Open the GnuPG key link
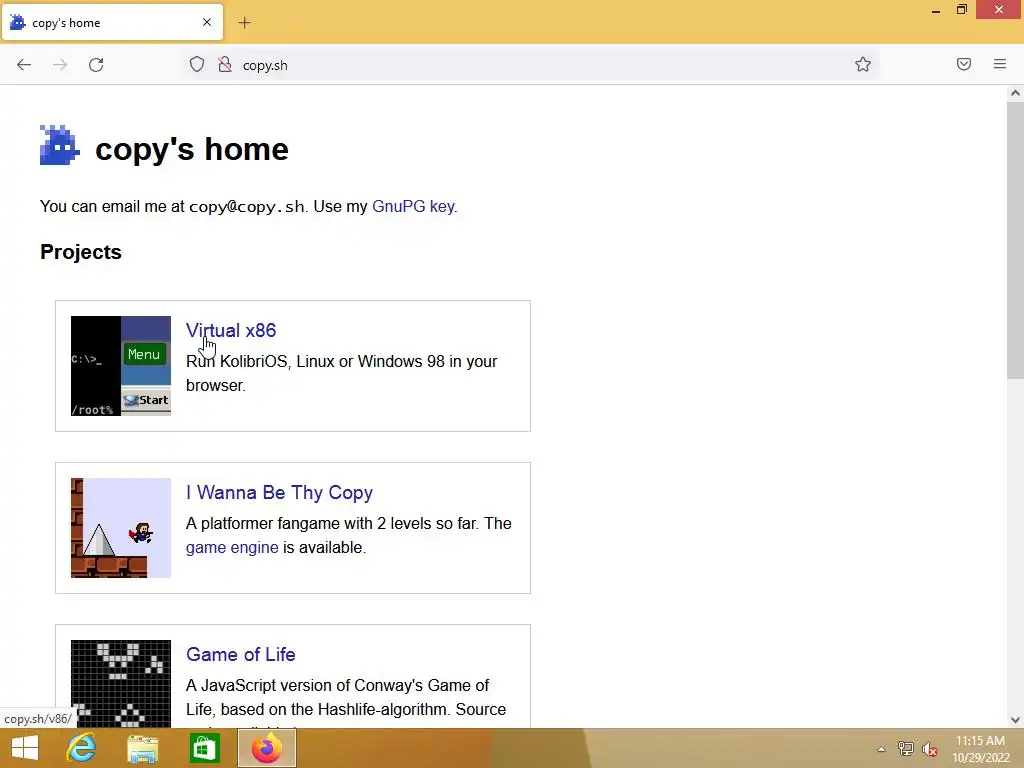The height and width of the screenshot is (768, 1024). tap(413, 206)
